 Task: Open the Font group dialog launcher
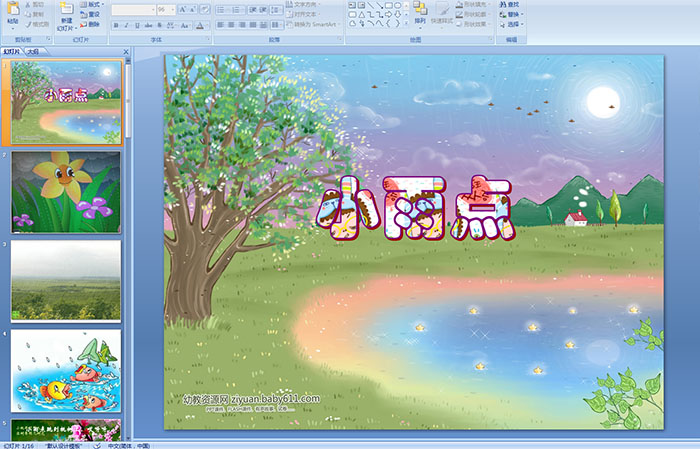pyautogui.click(x=208, y=39)
